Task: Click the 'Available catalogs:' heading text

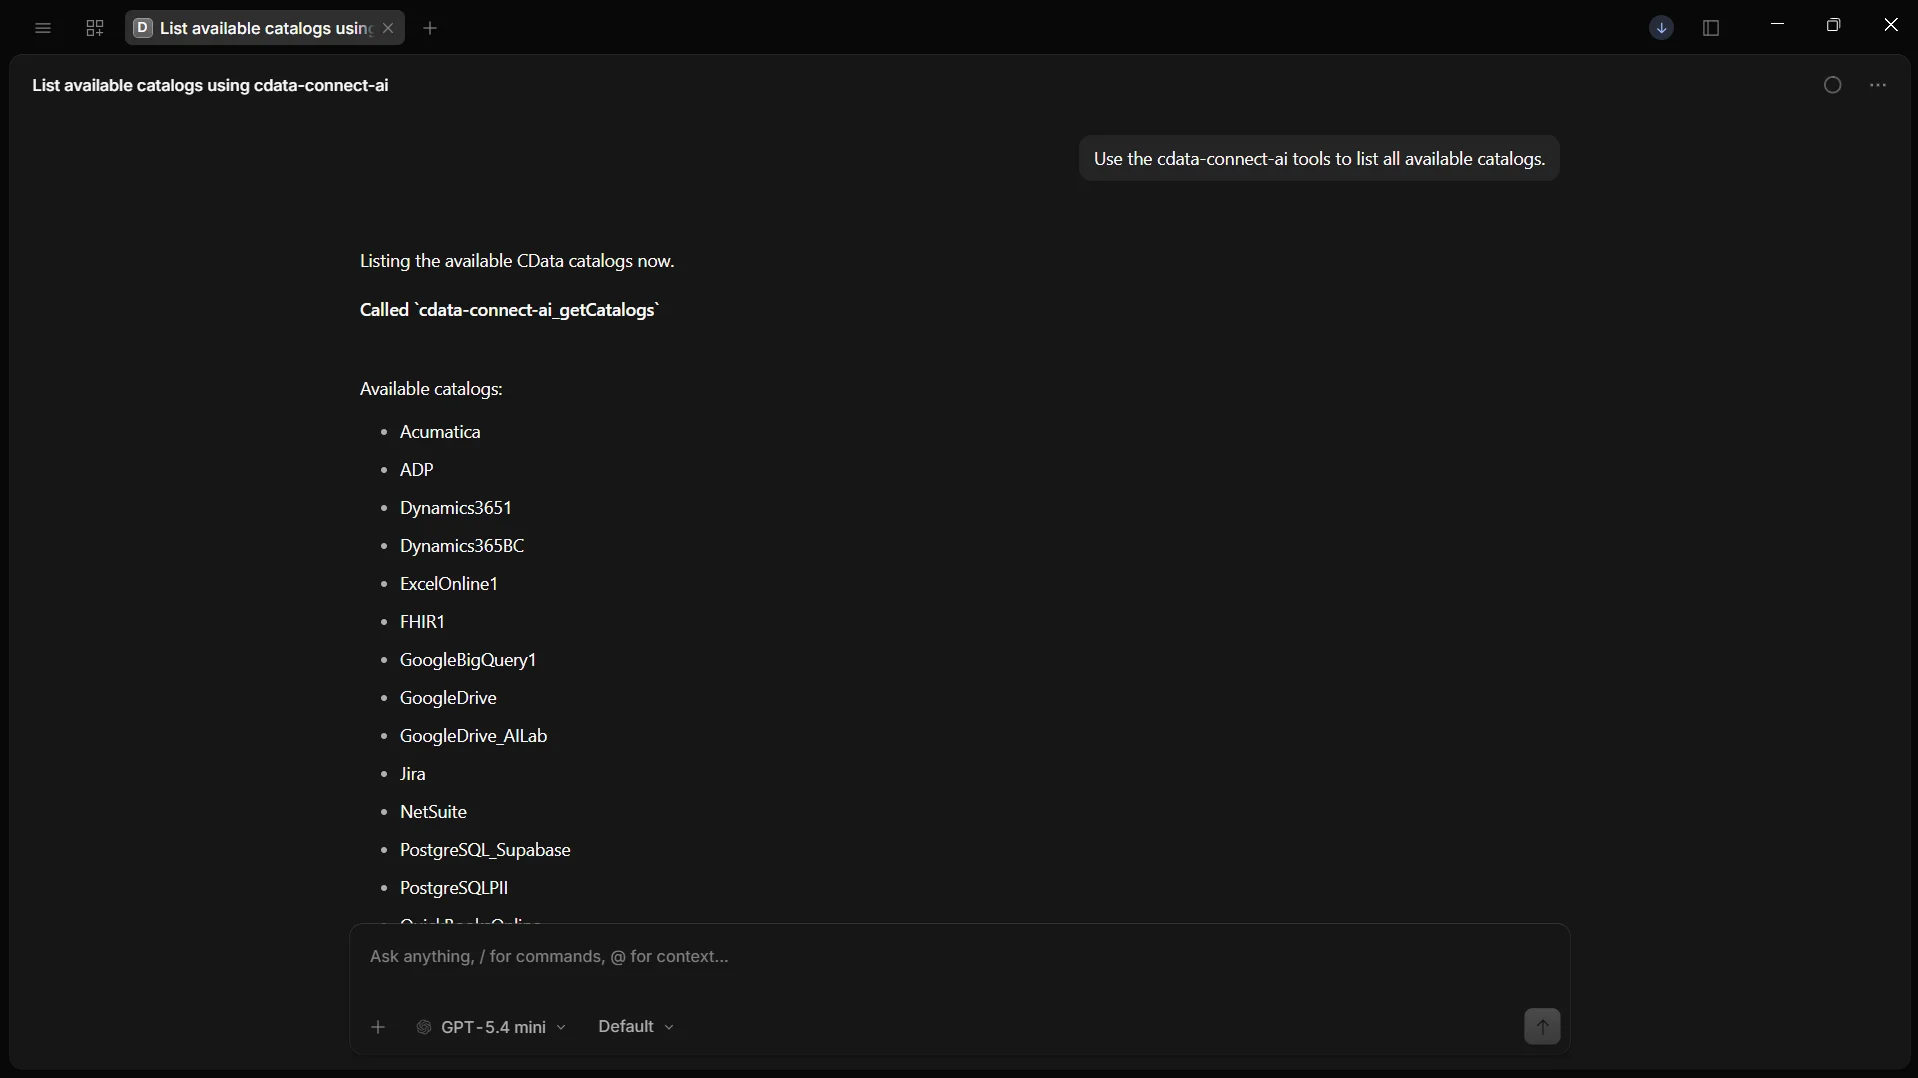Action: [431, 390]
